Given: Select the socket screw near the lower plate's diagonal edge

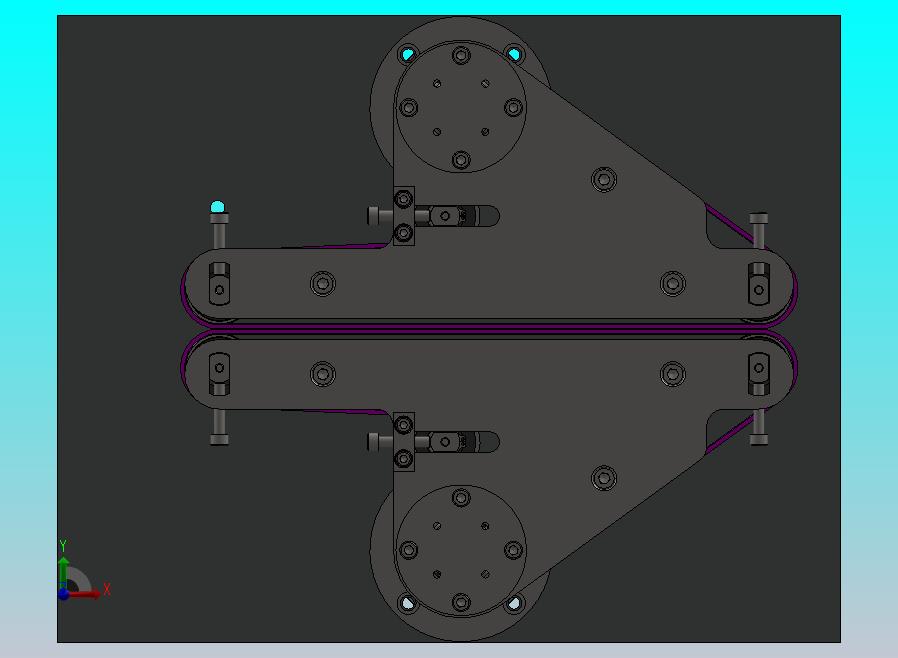Looking at the screenshot, I should [604, 478].
